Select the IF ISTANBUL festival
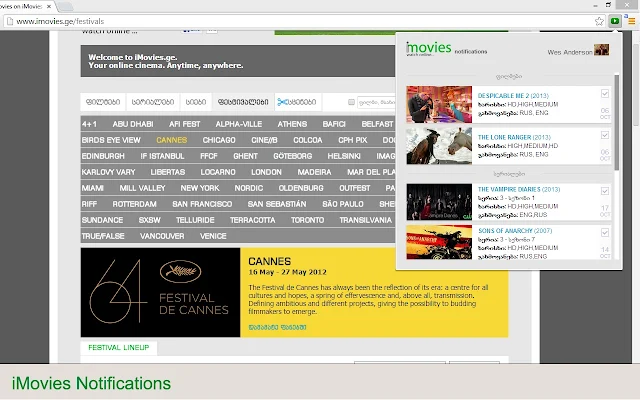 tap(162, 156)
